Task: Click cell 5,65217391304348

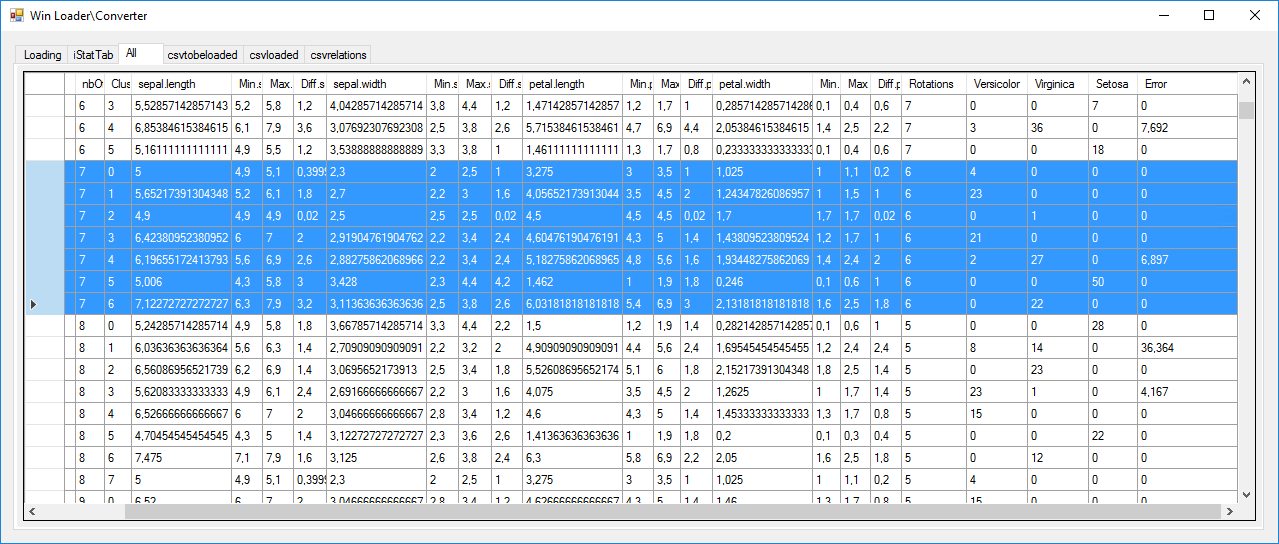Action: (182, 194)
